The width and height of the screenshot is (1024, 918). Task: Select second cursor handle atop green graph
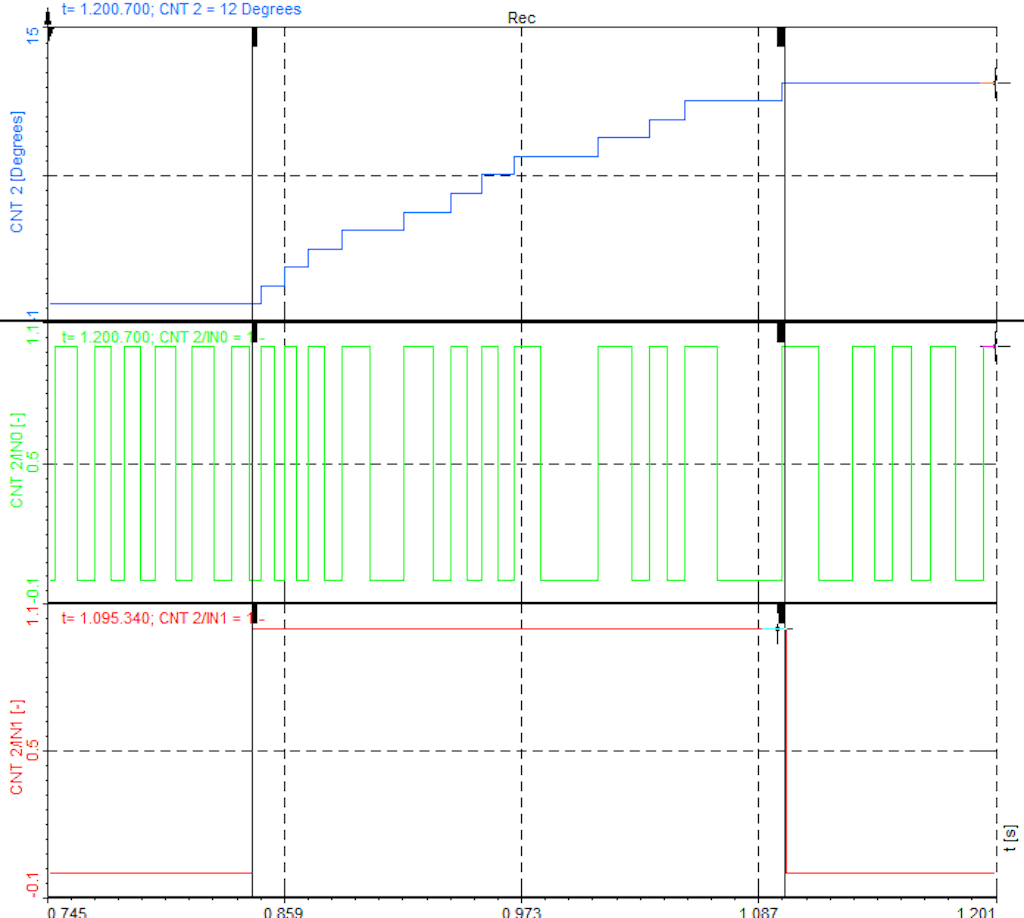tap(780, 332)
